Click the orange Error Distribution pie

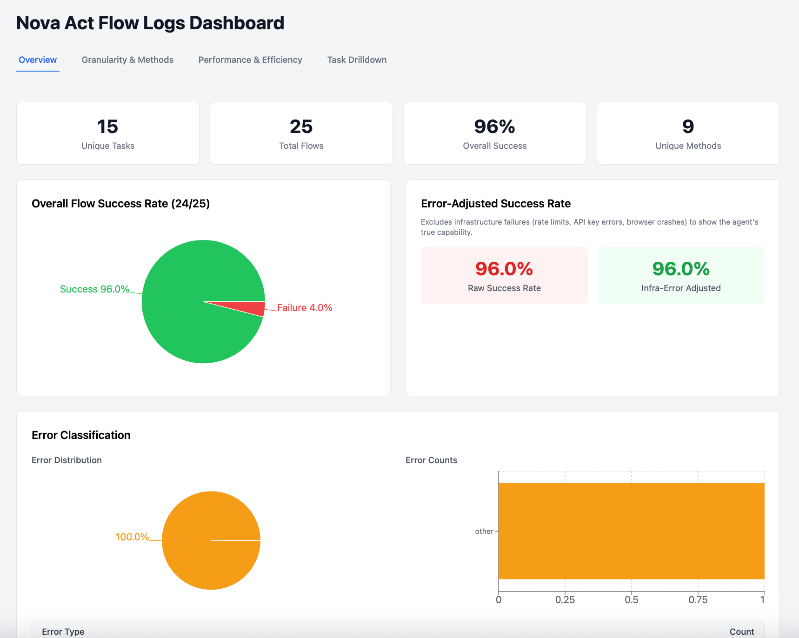tap(211, 540)
